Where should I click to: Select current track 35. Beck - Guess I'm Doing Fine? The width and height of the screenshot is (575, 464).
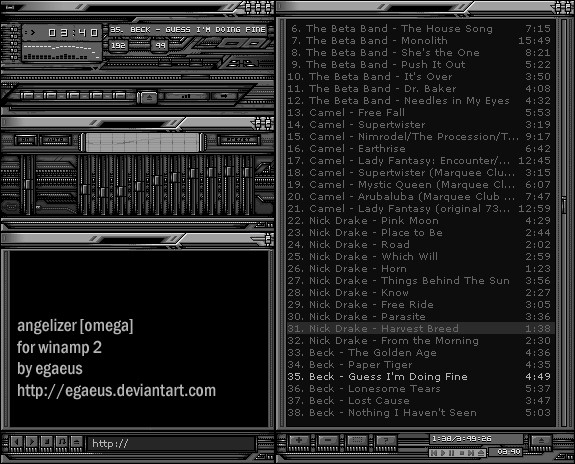pyautogui.click(x=420, y=377)
